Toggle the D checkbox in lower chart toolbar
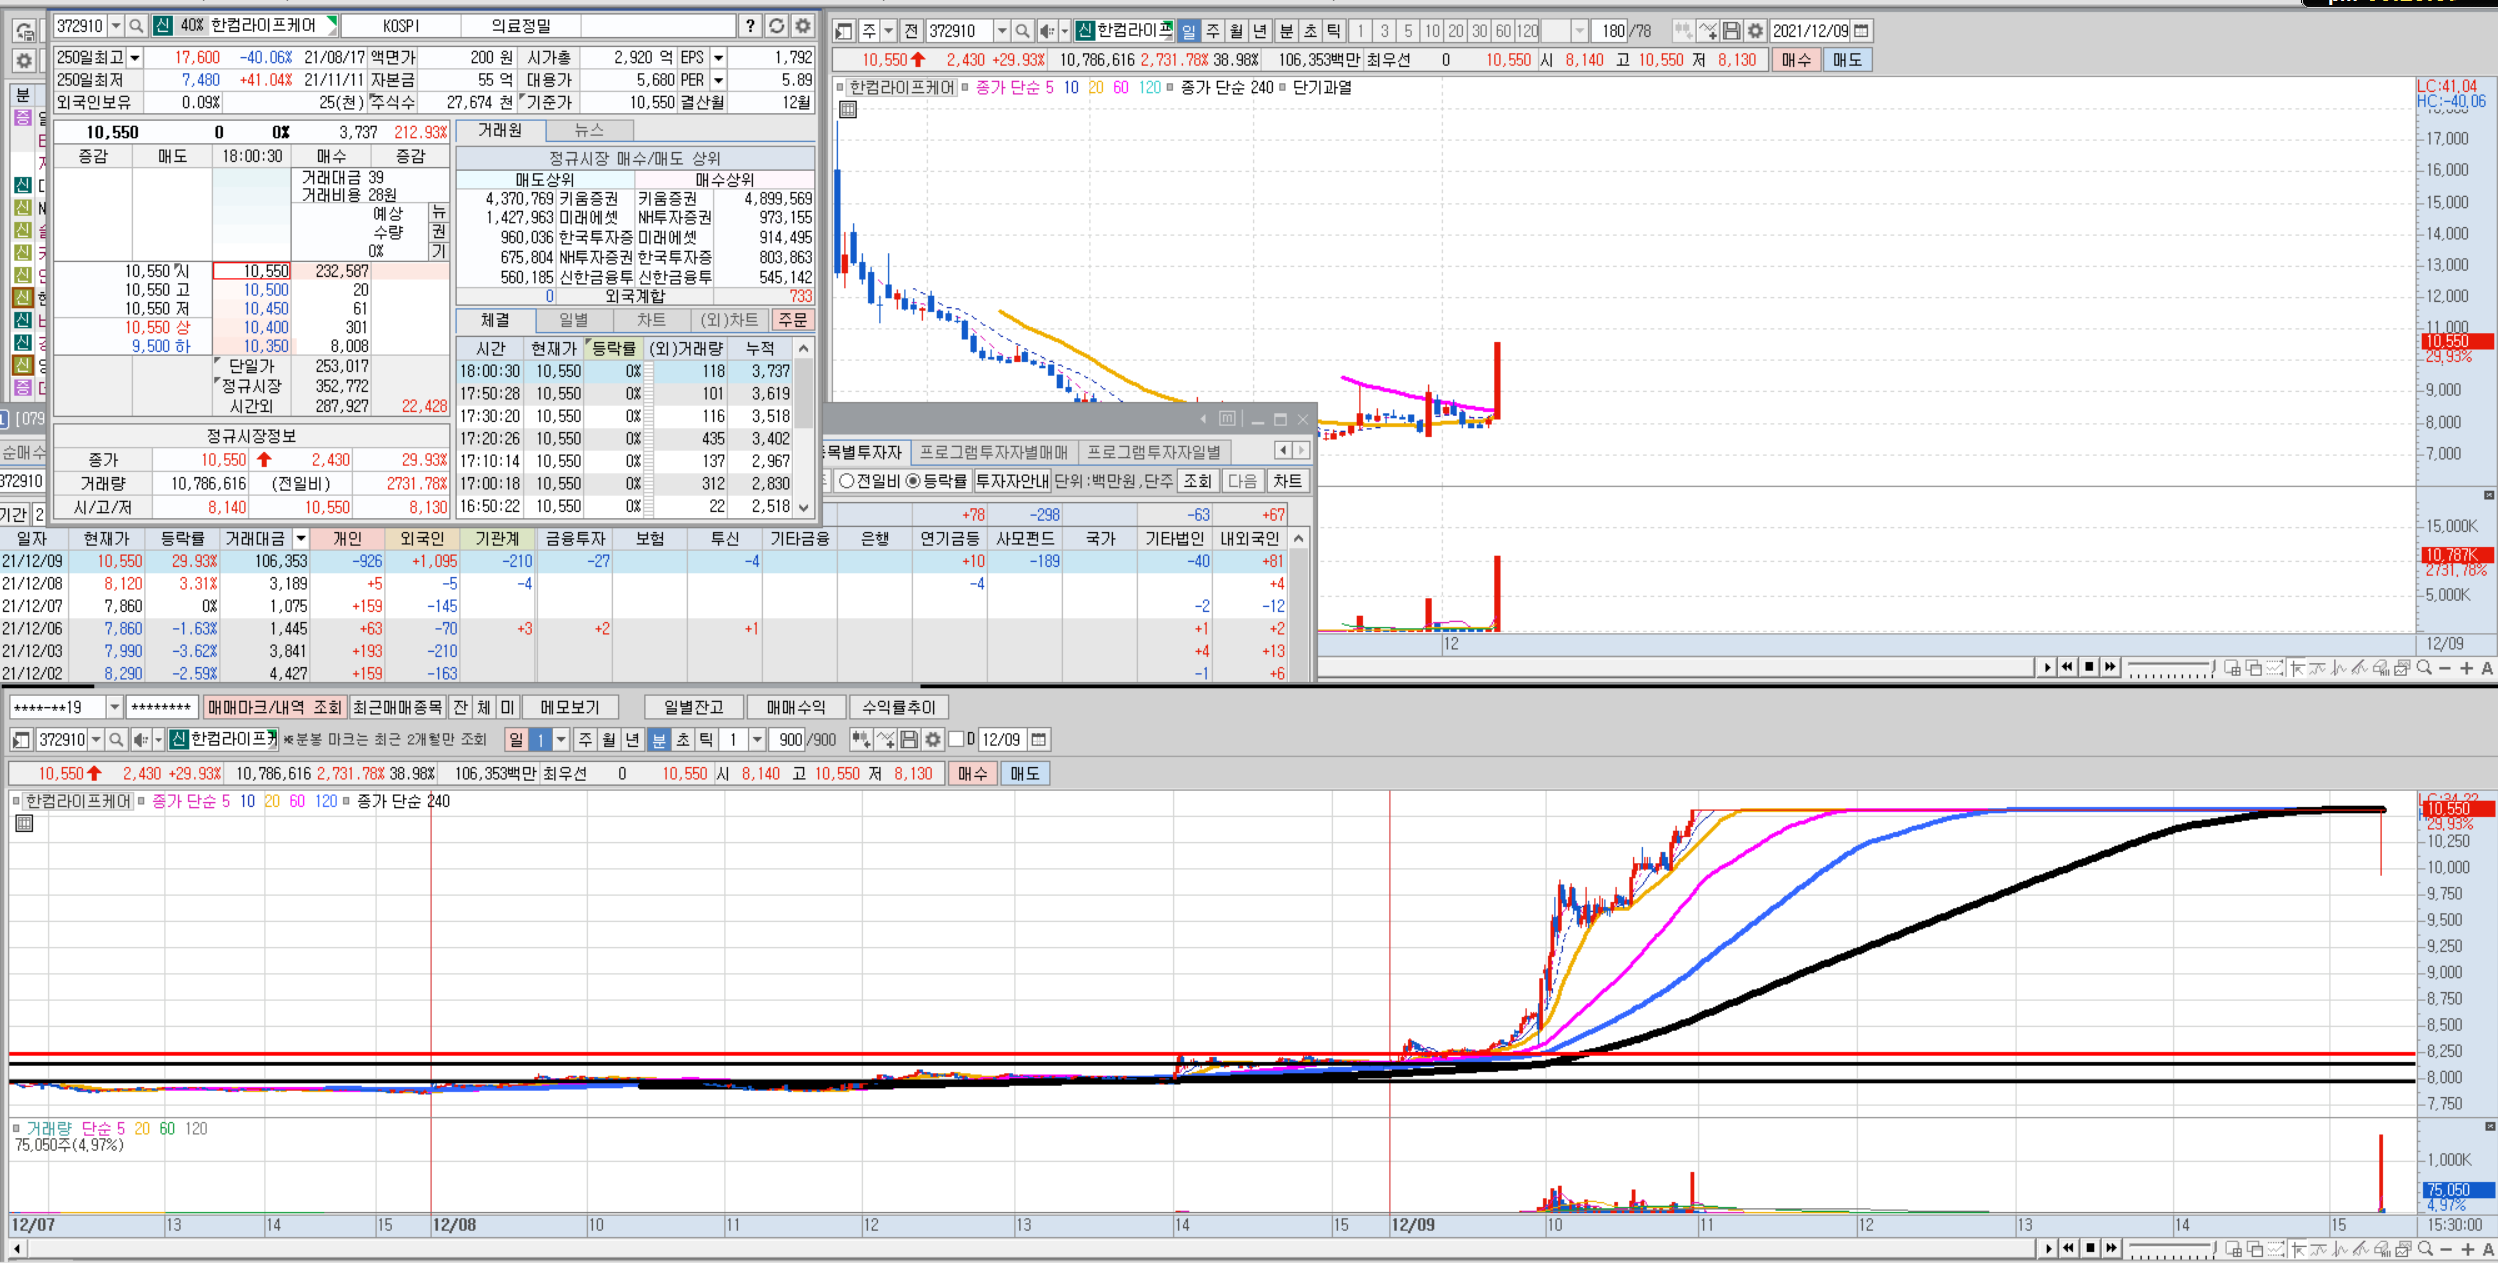Image resolution: width=2498 pixels, height=1263 pixels. coord(957,740)
